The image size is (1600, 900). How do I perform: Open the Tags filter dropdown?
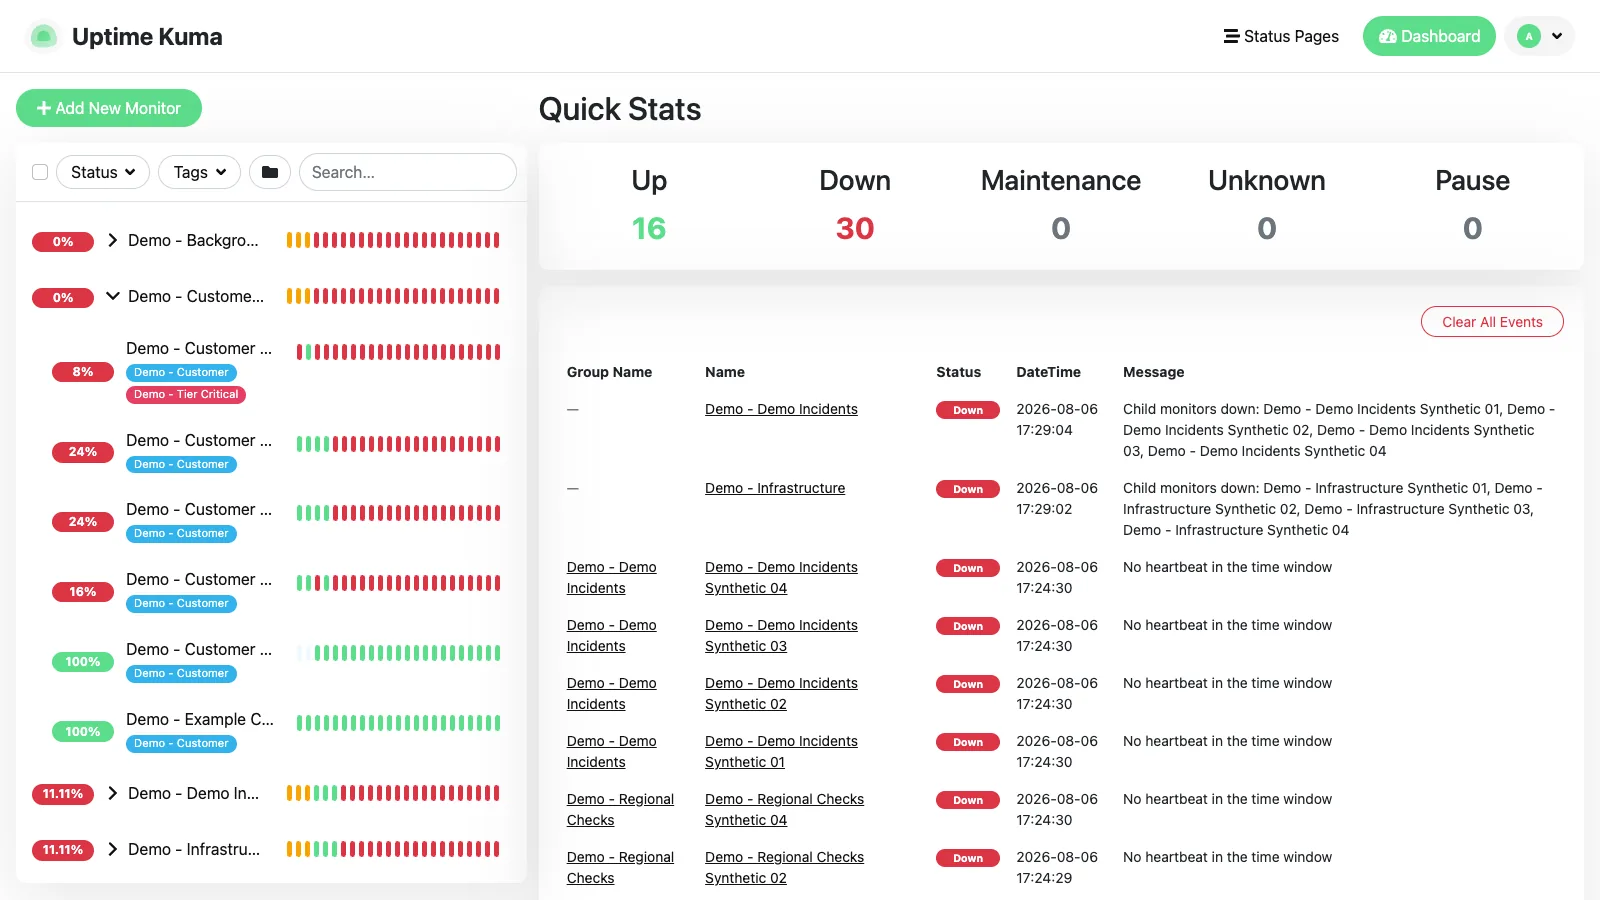tap(199, 172)
